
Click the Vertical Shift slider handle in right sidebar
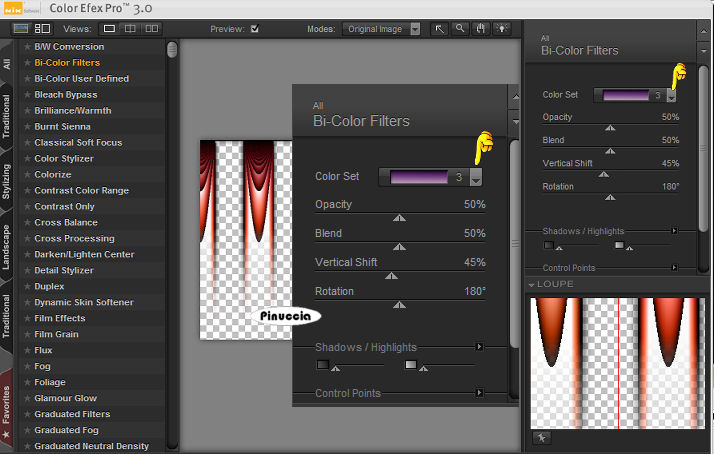604,174
